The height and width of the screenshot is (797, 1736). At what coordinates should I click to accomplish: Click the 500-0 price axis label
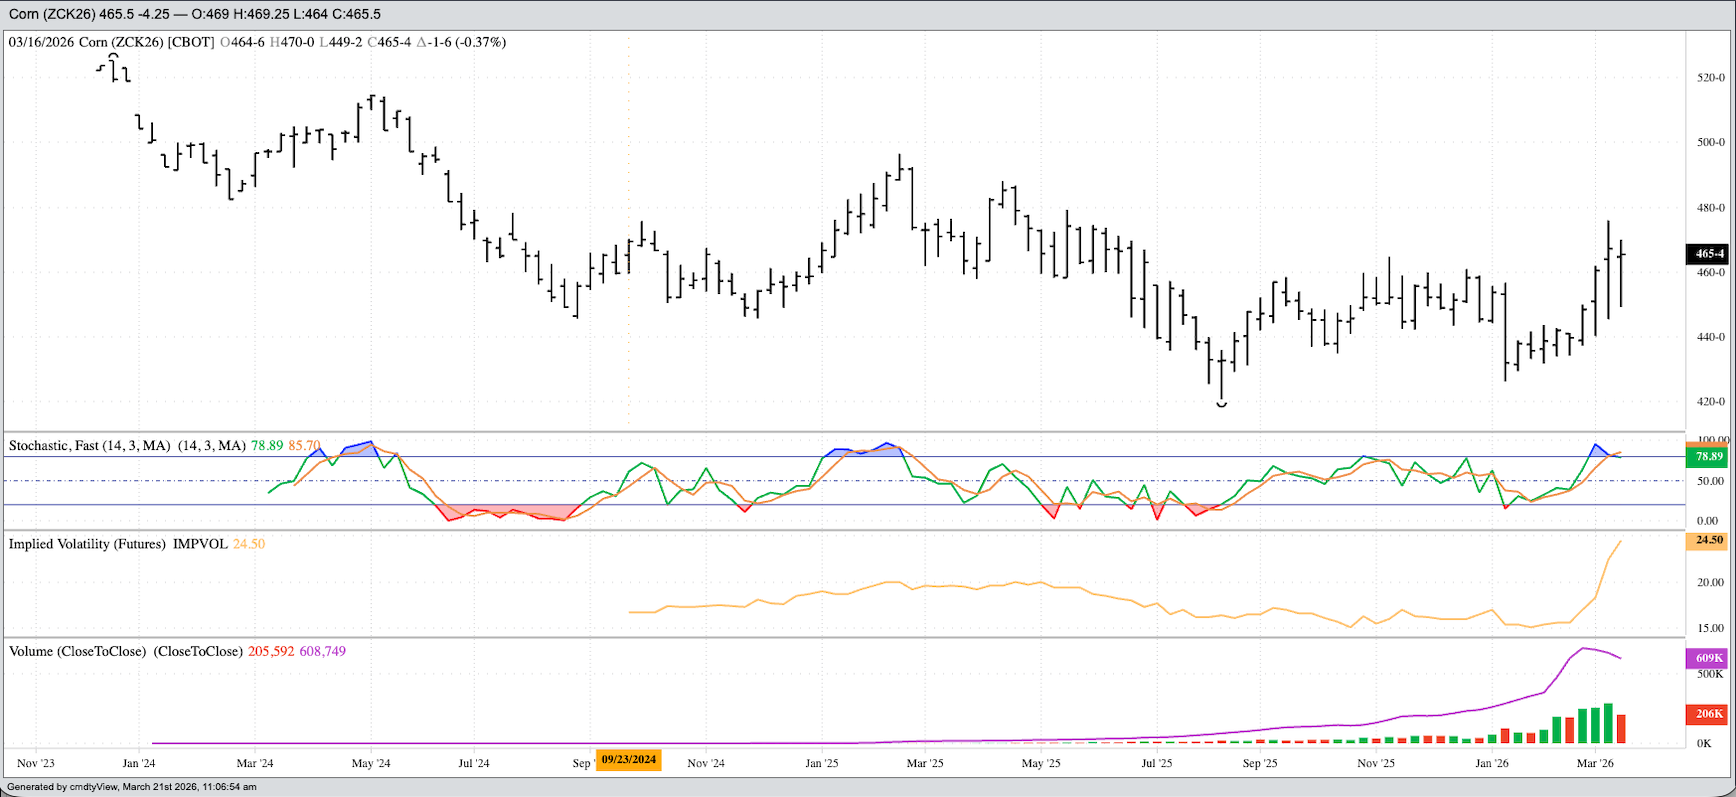coord(1710,142)
